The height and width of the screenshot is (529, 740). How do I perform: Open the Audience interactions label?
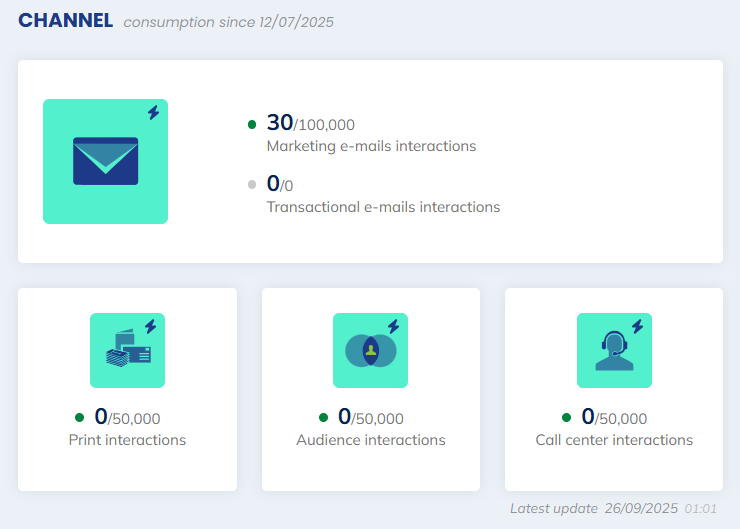click(x=371, y=440)
